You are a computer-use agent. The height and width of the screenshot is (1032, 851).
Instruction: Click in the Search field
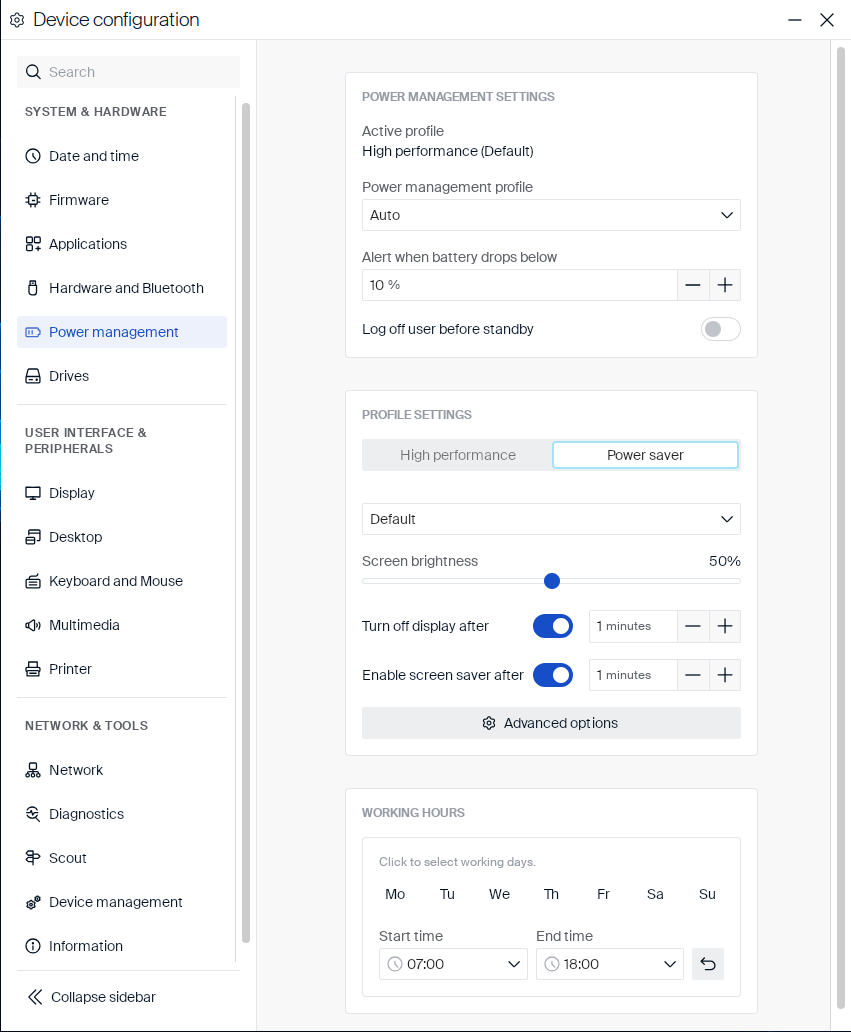128,72
